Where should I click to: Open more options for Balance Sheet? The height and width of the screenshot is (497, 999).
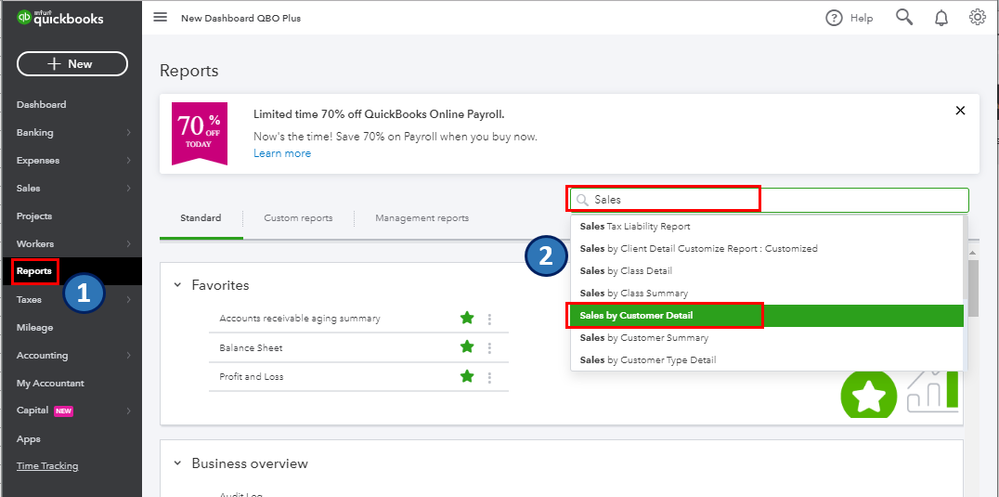click(x=489, y=348)
